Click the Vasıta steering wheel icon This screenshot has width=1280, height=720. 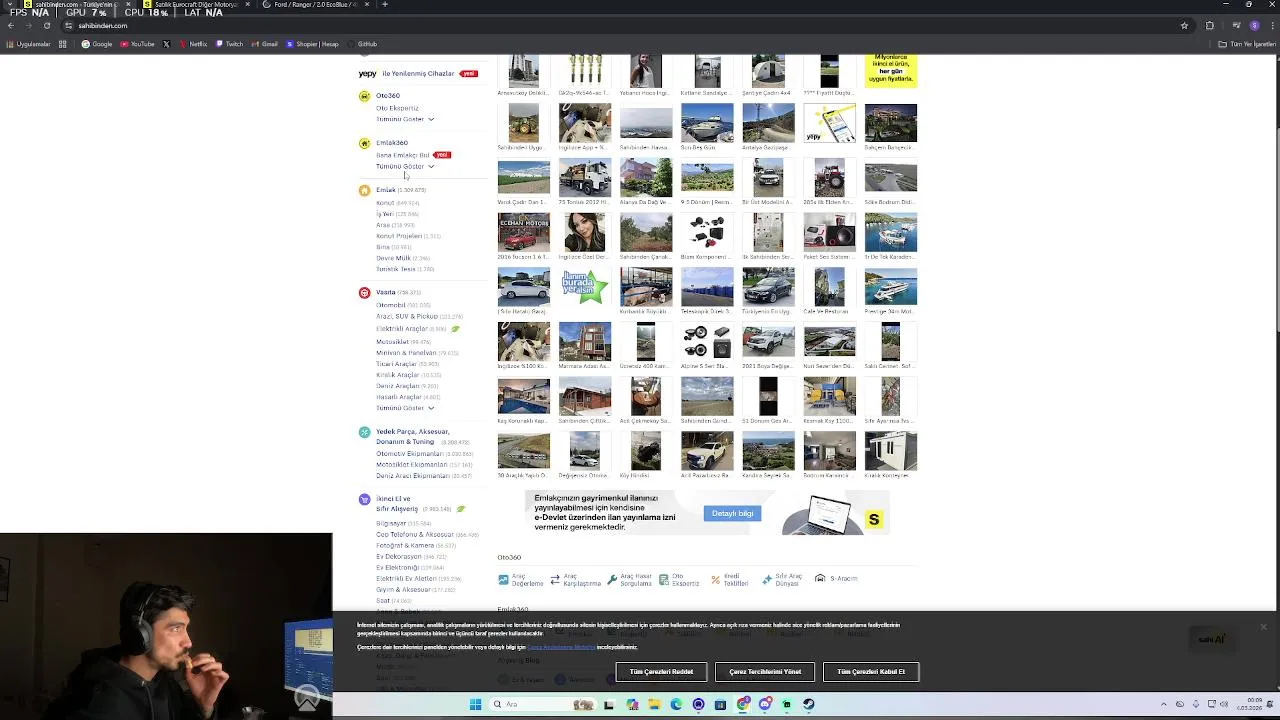point(364,293)
